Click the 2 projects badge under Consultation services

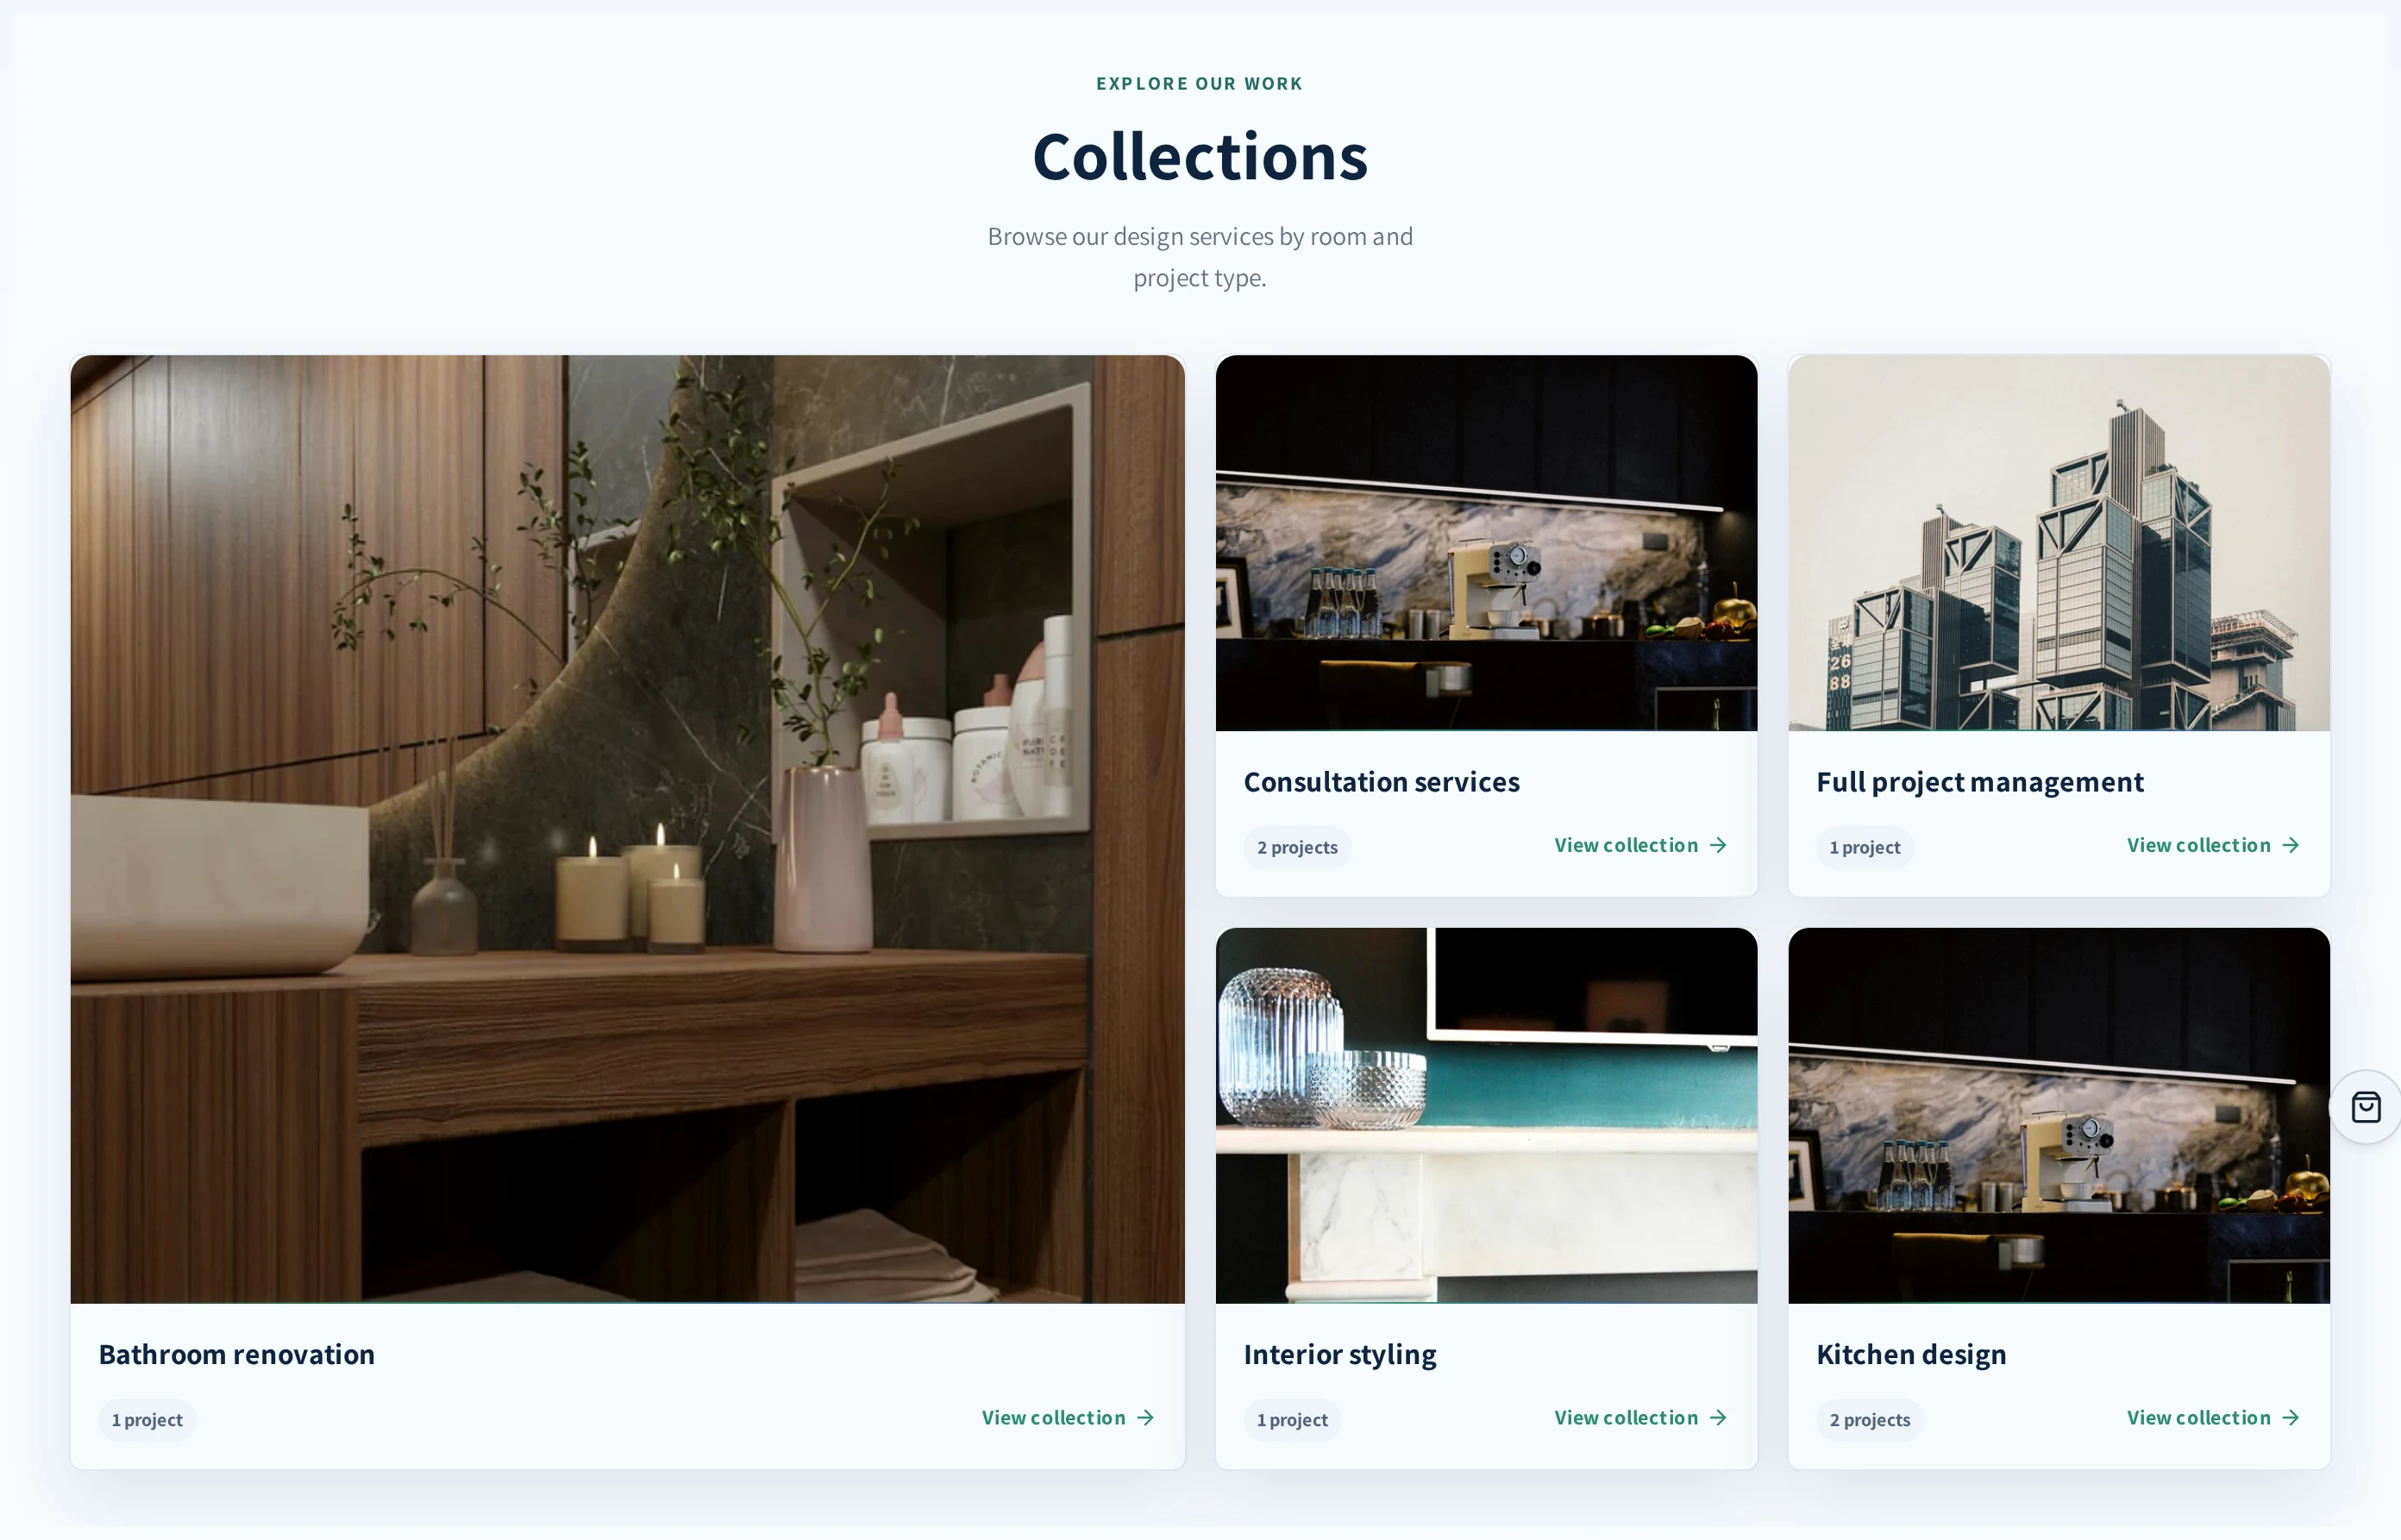coord(1297,847)
